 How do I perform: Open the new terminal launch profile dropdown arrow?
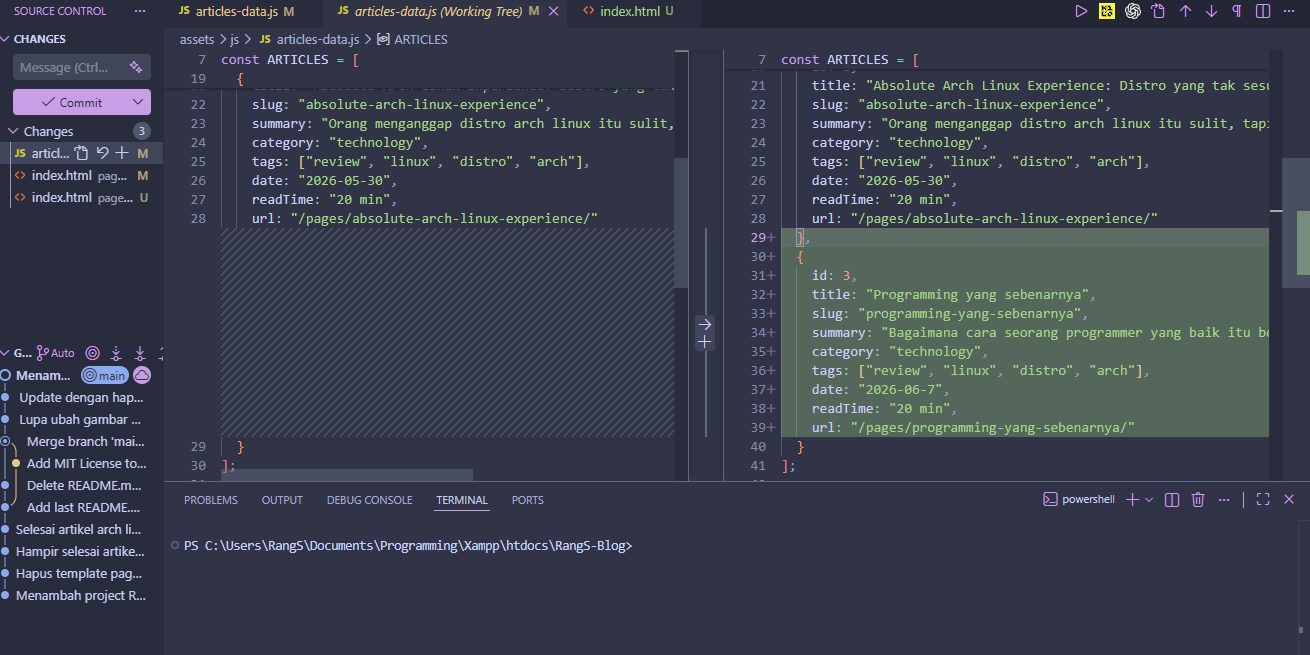[1149, 499]
